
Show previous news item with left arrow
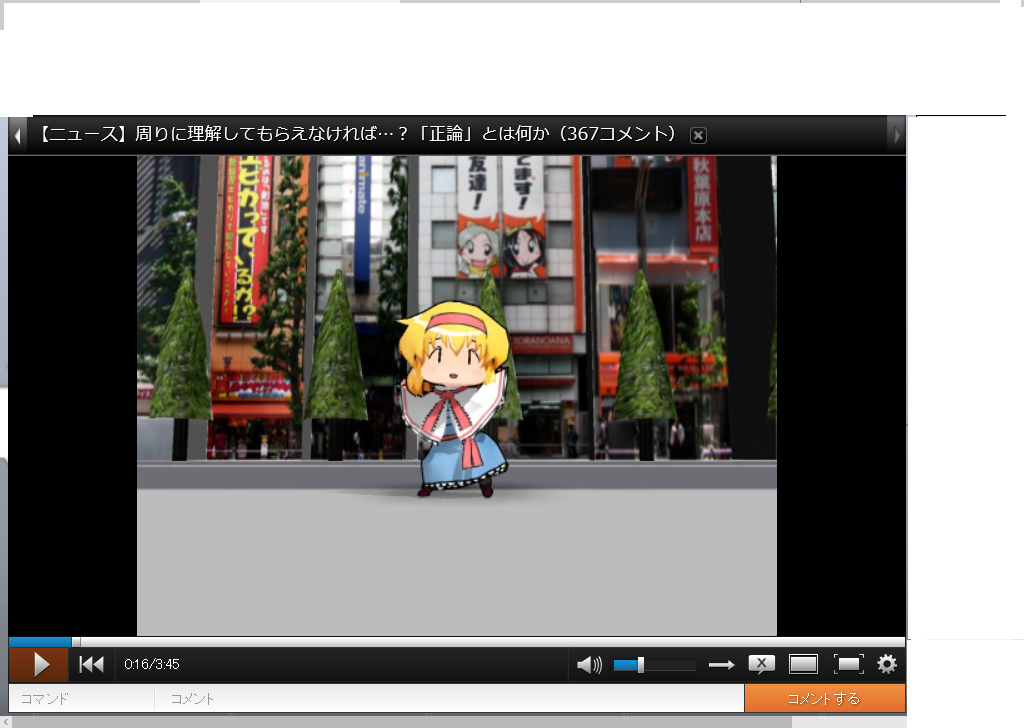coord(18,135)
